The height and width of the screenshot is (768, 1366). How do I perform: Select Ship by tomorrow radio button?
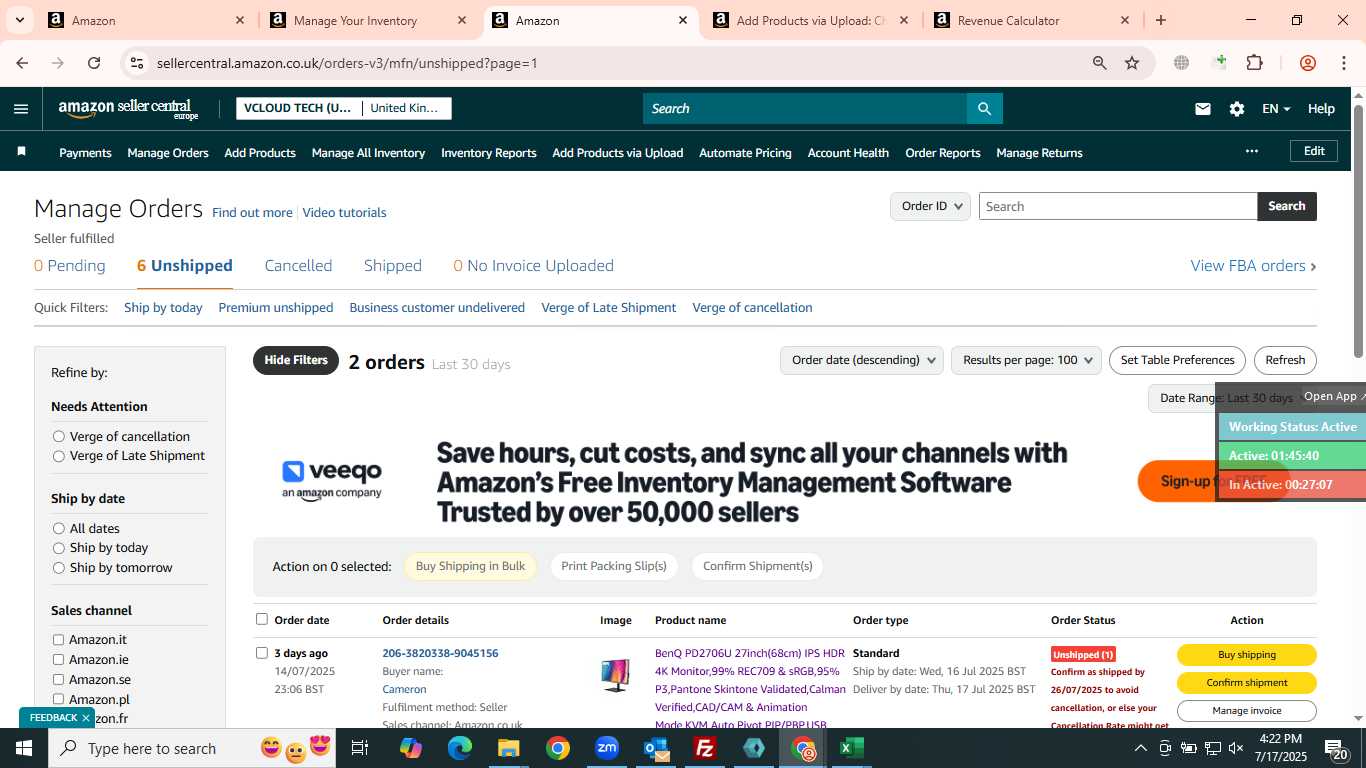[x=59, y=568]
